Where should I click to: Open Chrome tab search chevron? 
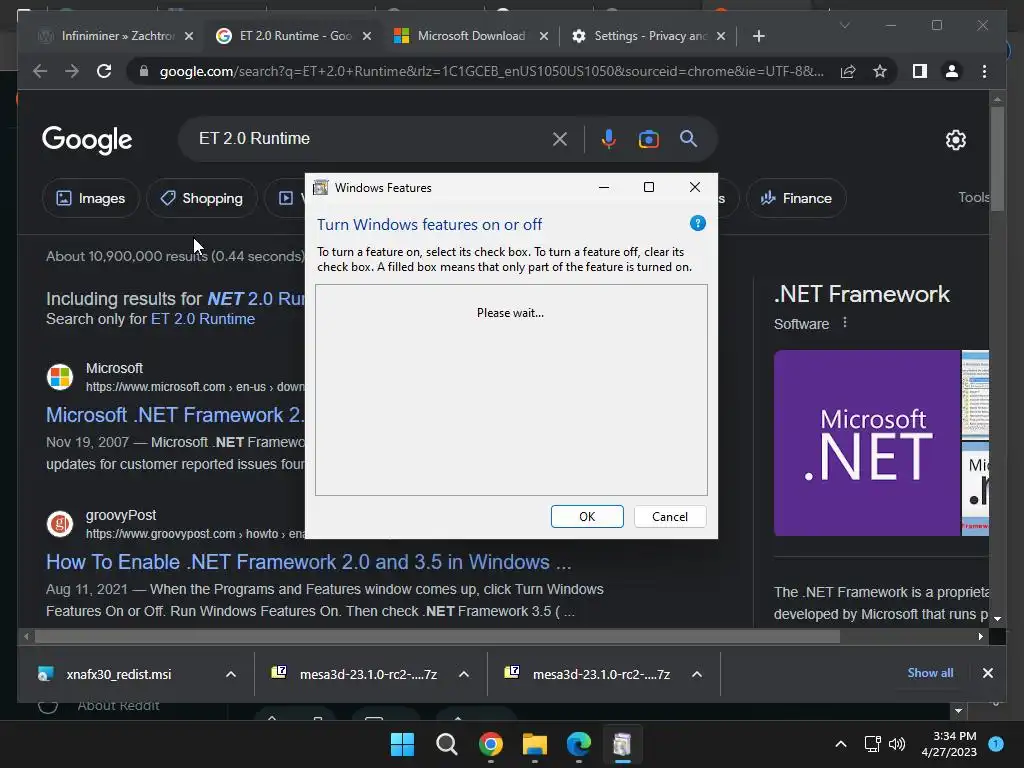[844, 25]
